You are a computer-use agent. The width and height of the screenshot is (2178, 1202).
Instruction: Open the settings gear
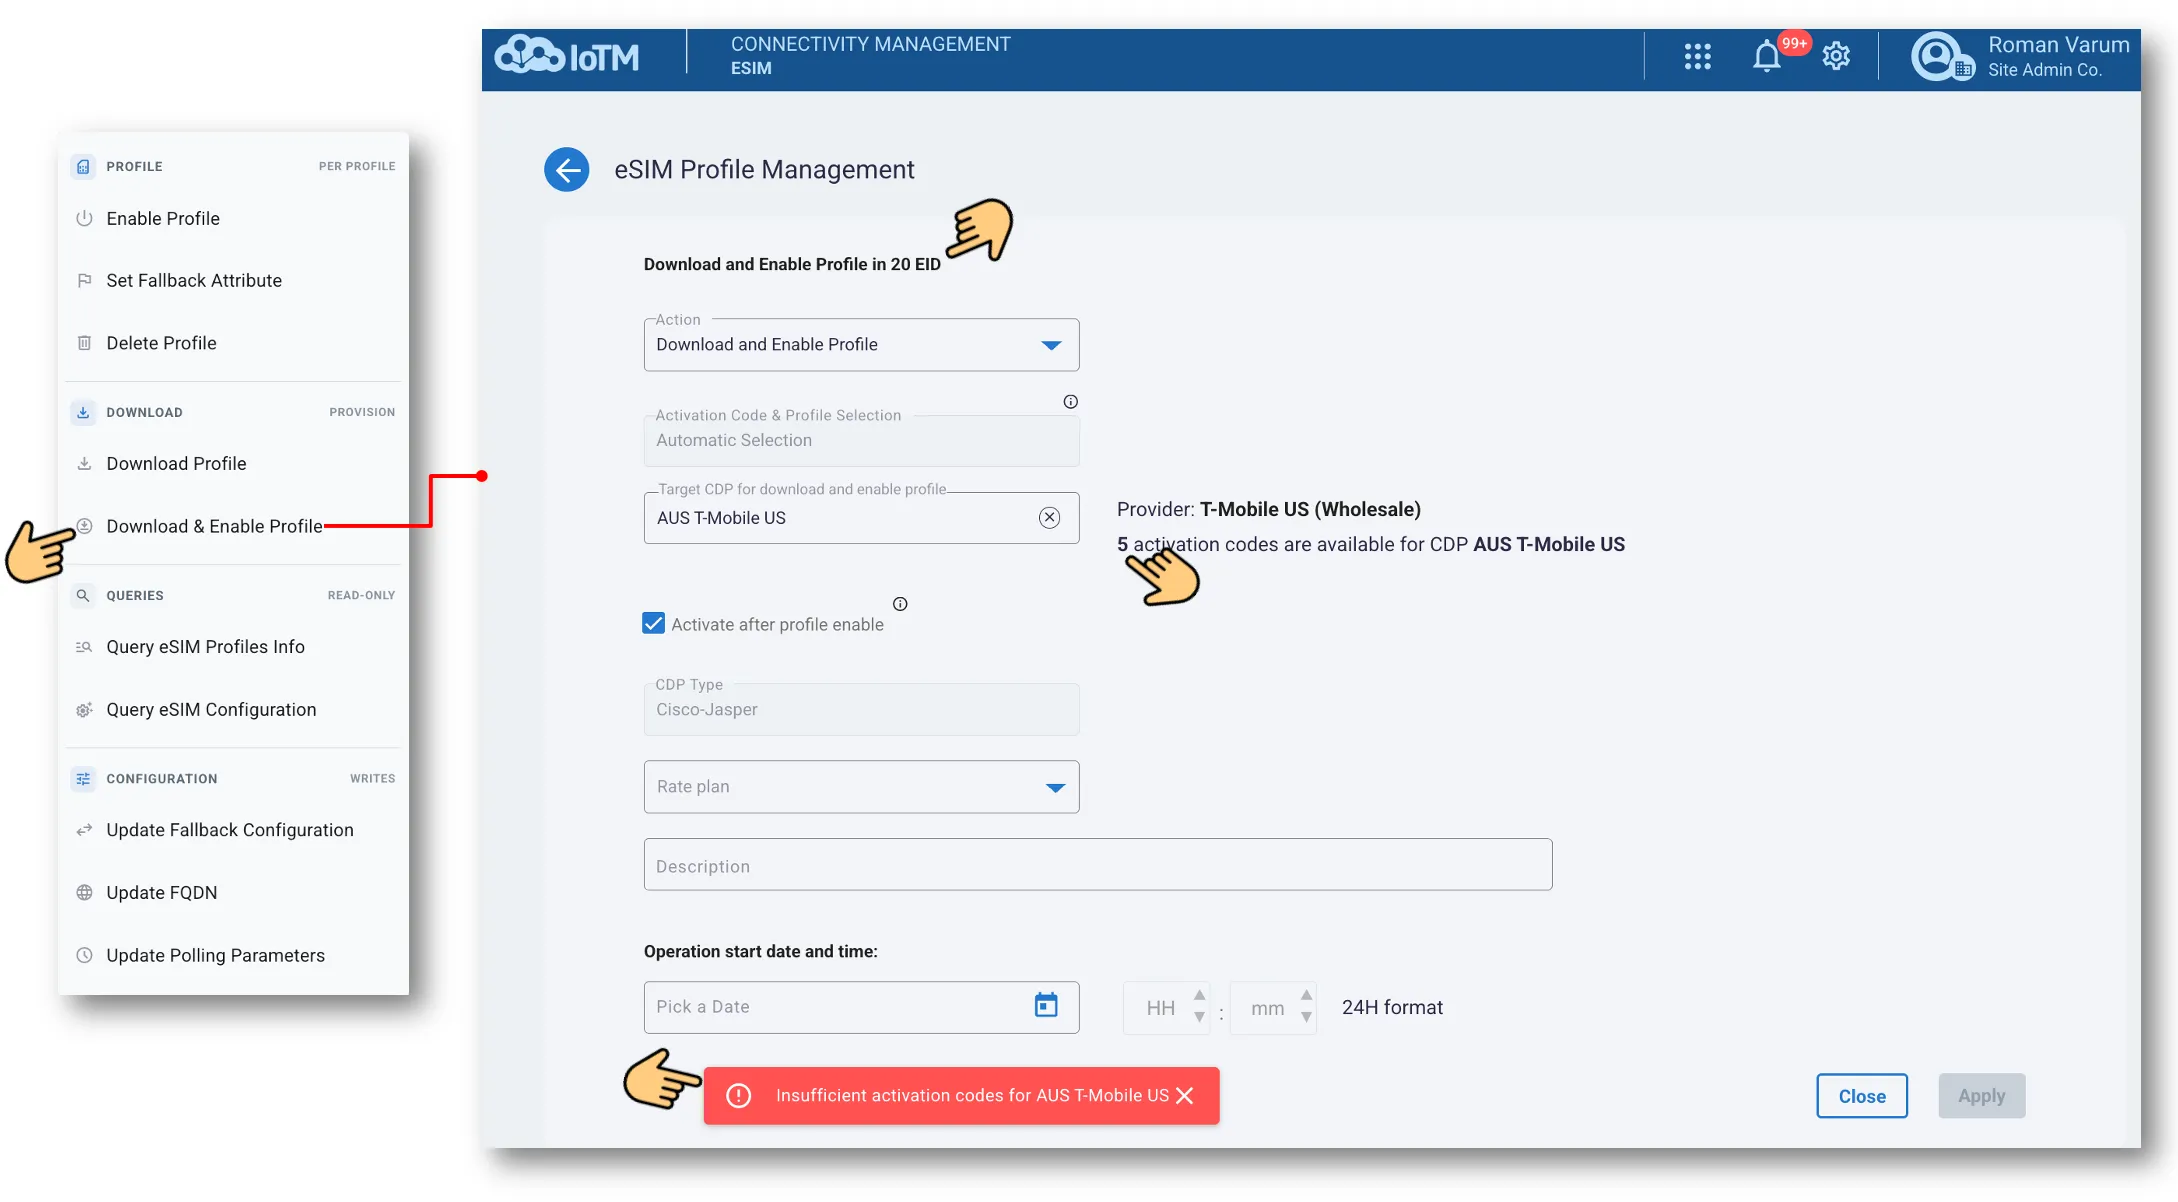1835,56
